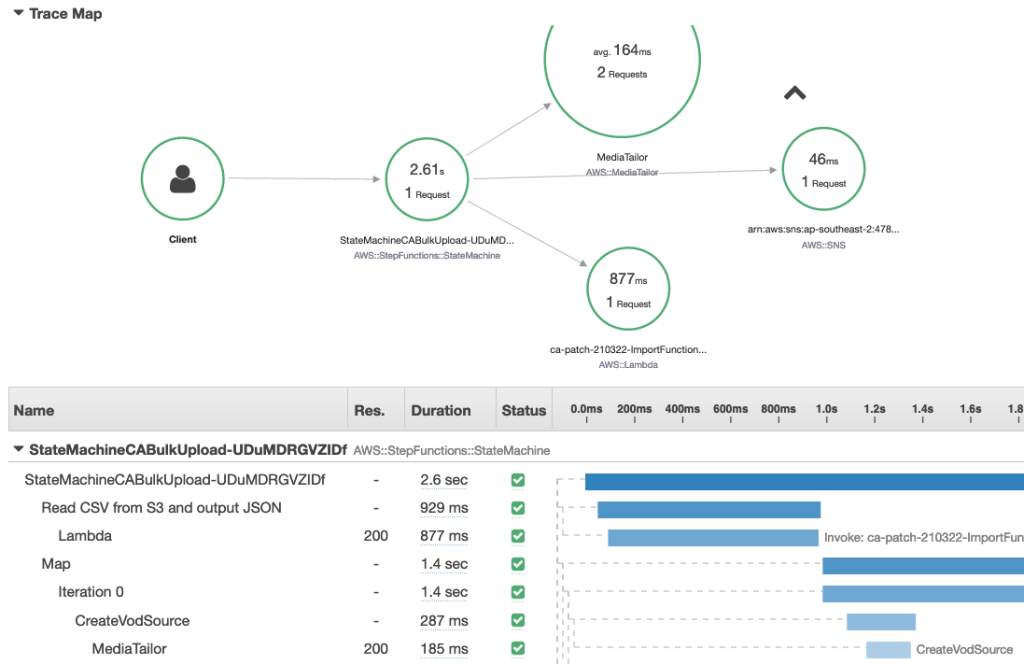Click the AWS::MediaTailor resource link
The height and width of the screenshot is (664, 1024).
click(x=622, y=170)
